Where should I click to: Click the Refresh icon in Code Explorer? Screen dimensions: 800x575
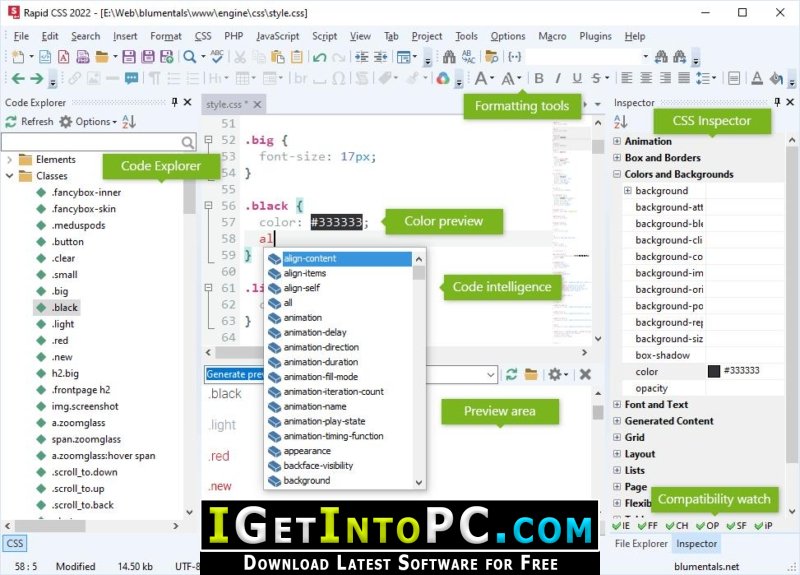(11, 121)
